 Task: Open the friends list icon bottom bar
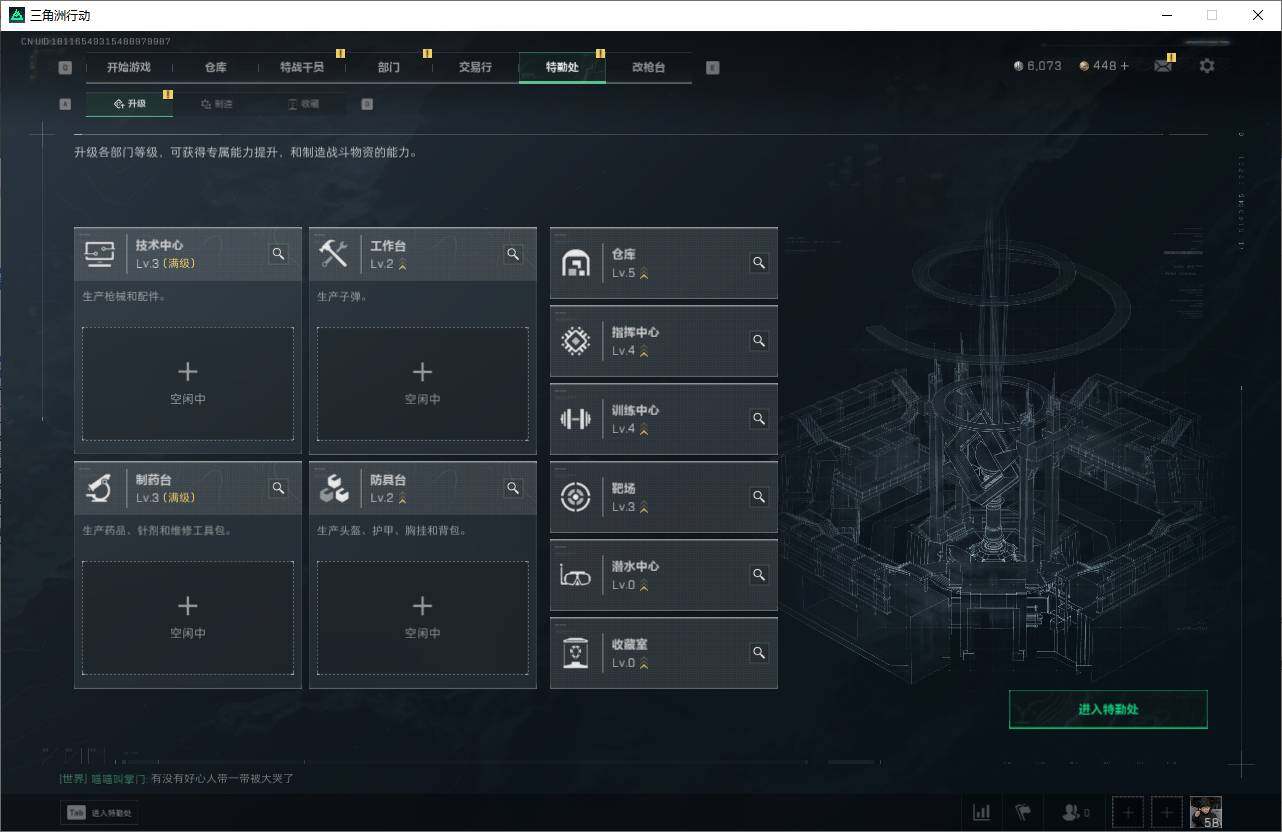[1070, 812]
